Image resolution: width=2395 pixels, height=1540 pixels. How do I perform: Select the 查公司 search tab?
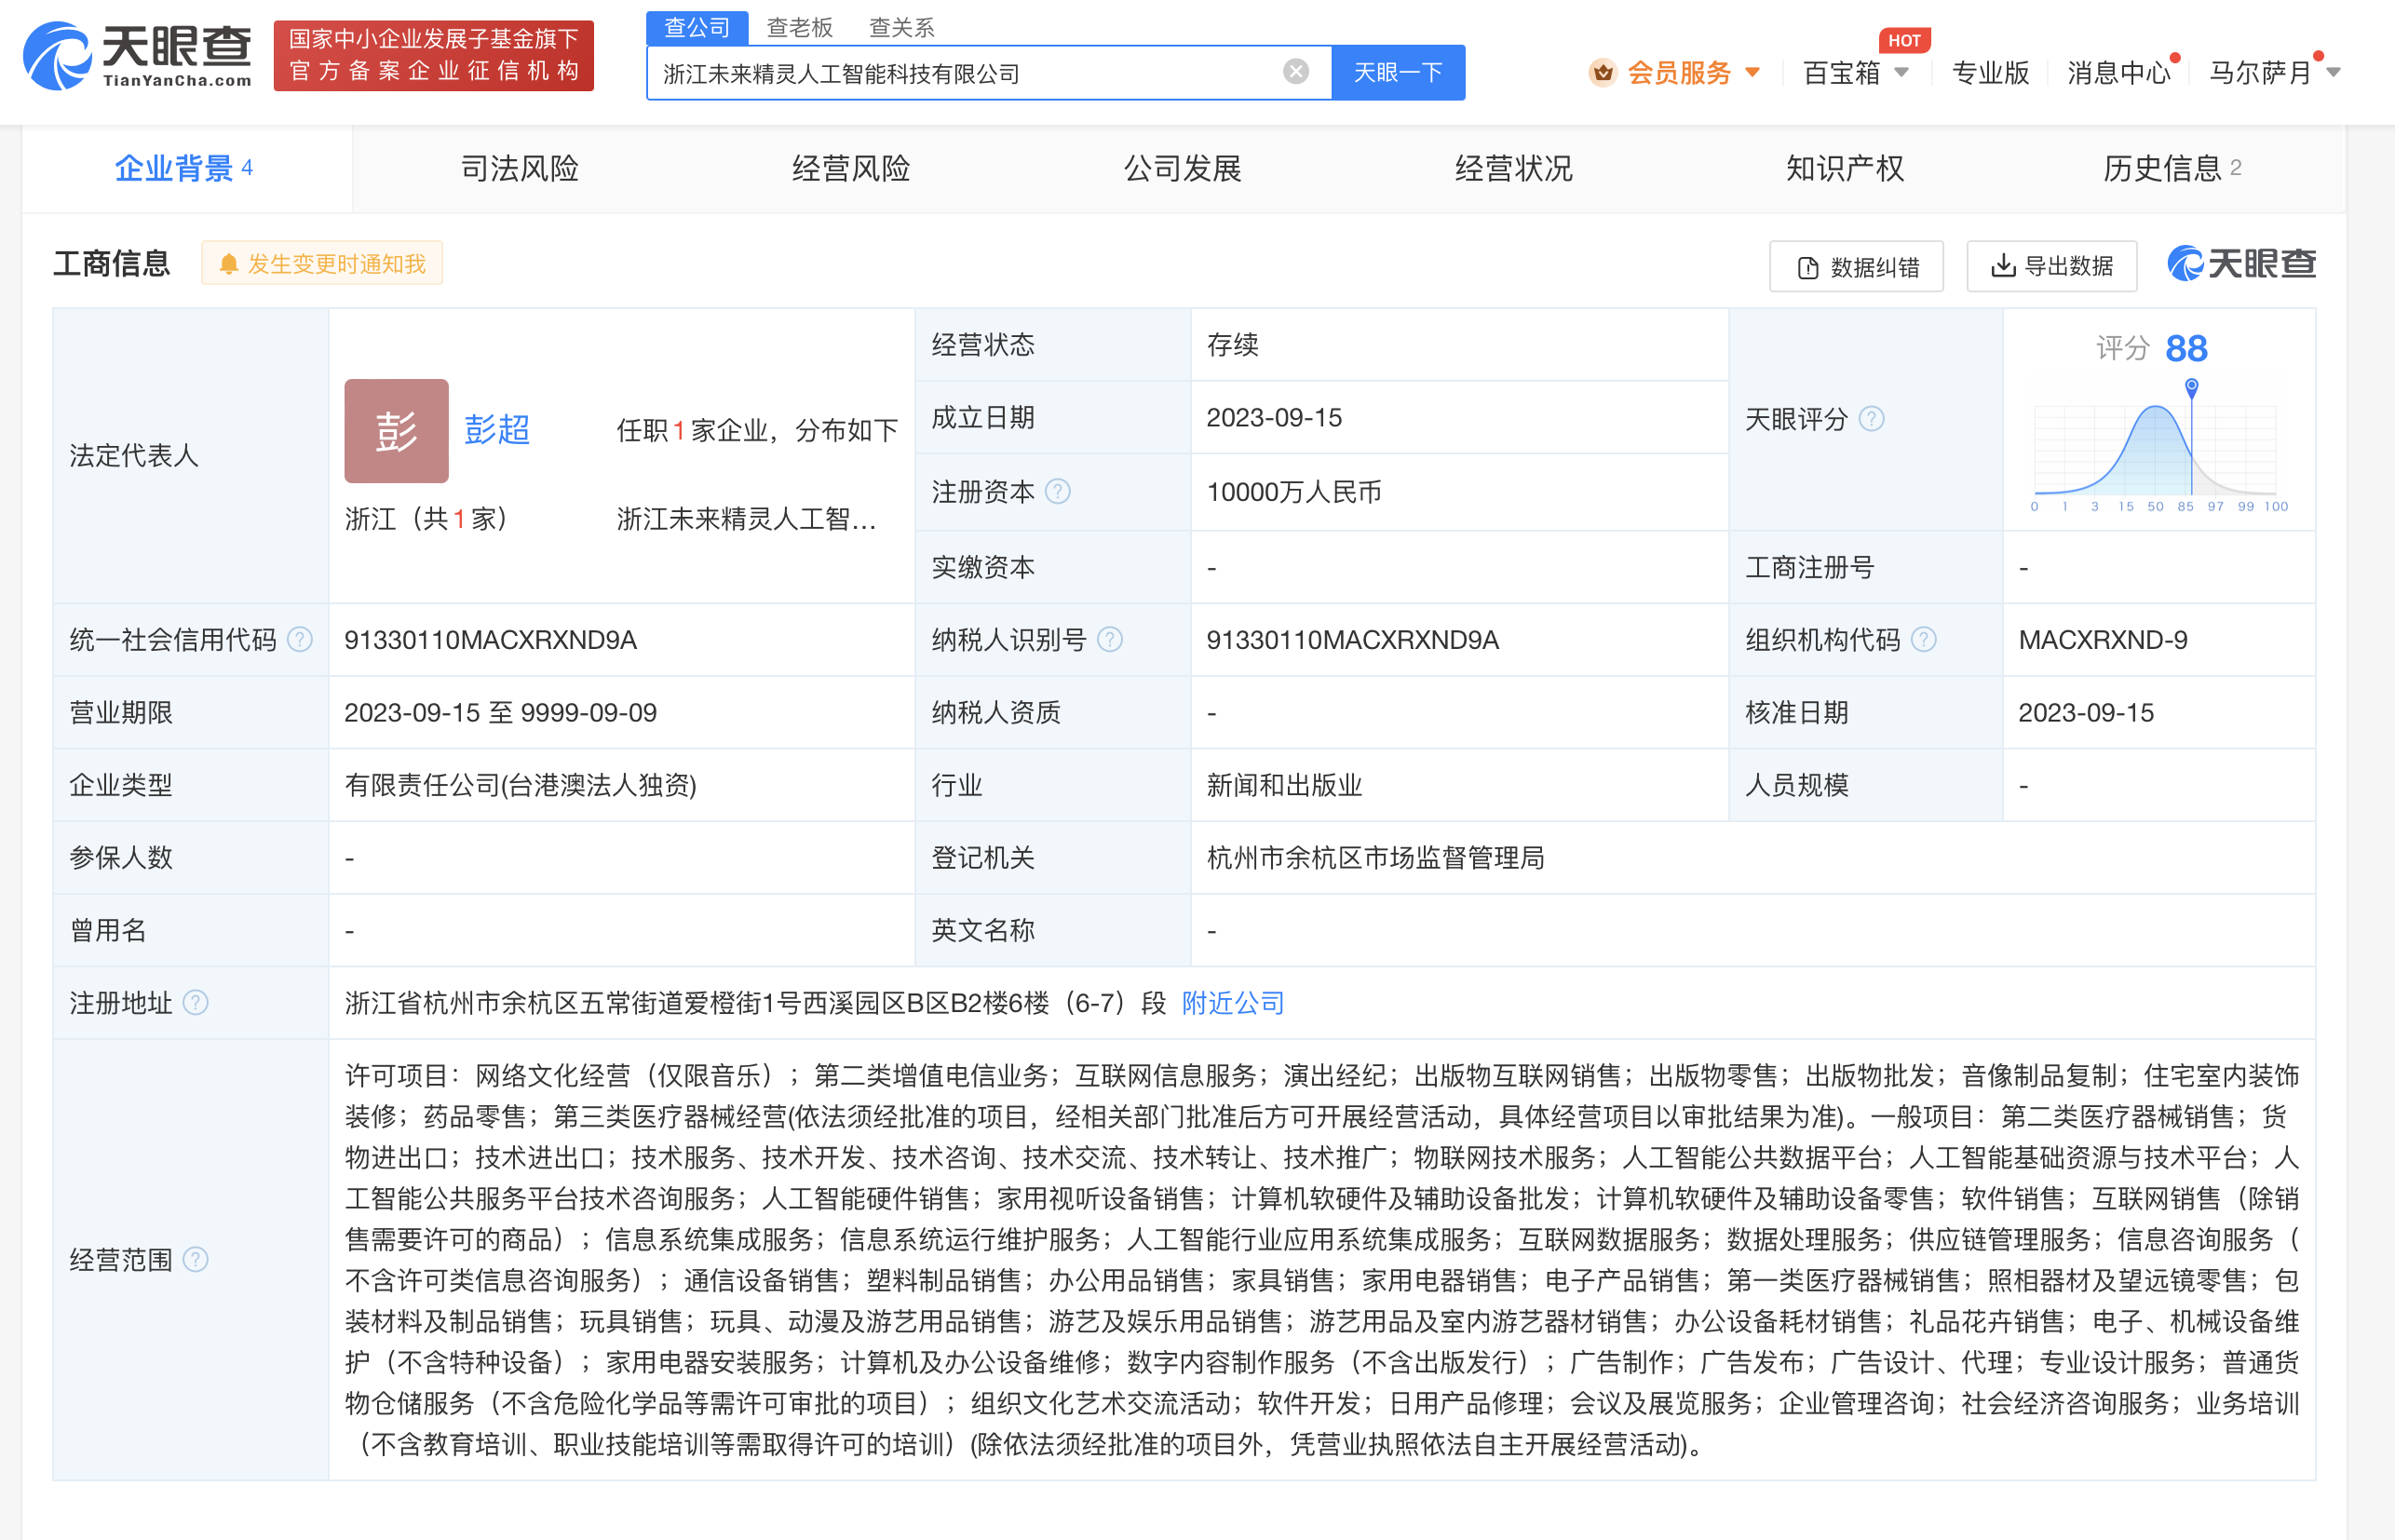697,27
